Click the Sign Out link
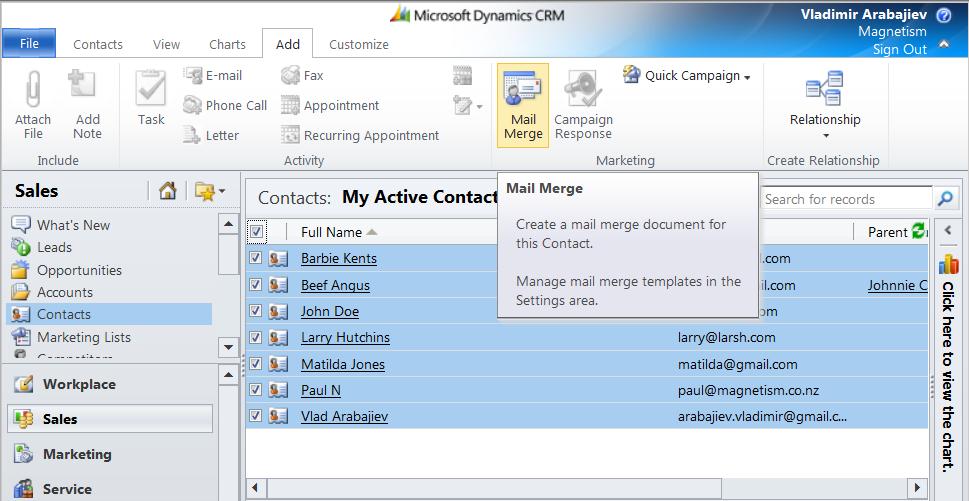Viewport: 969px width, 501px height. point(899,49)
